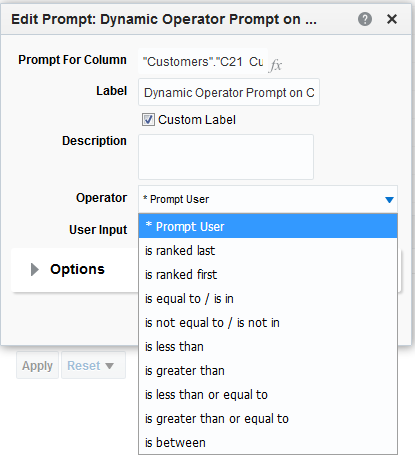Click the Operator dropdown arrow
Image resolution: width=415 pixels, height=461 pixels.
point(389,200)
